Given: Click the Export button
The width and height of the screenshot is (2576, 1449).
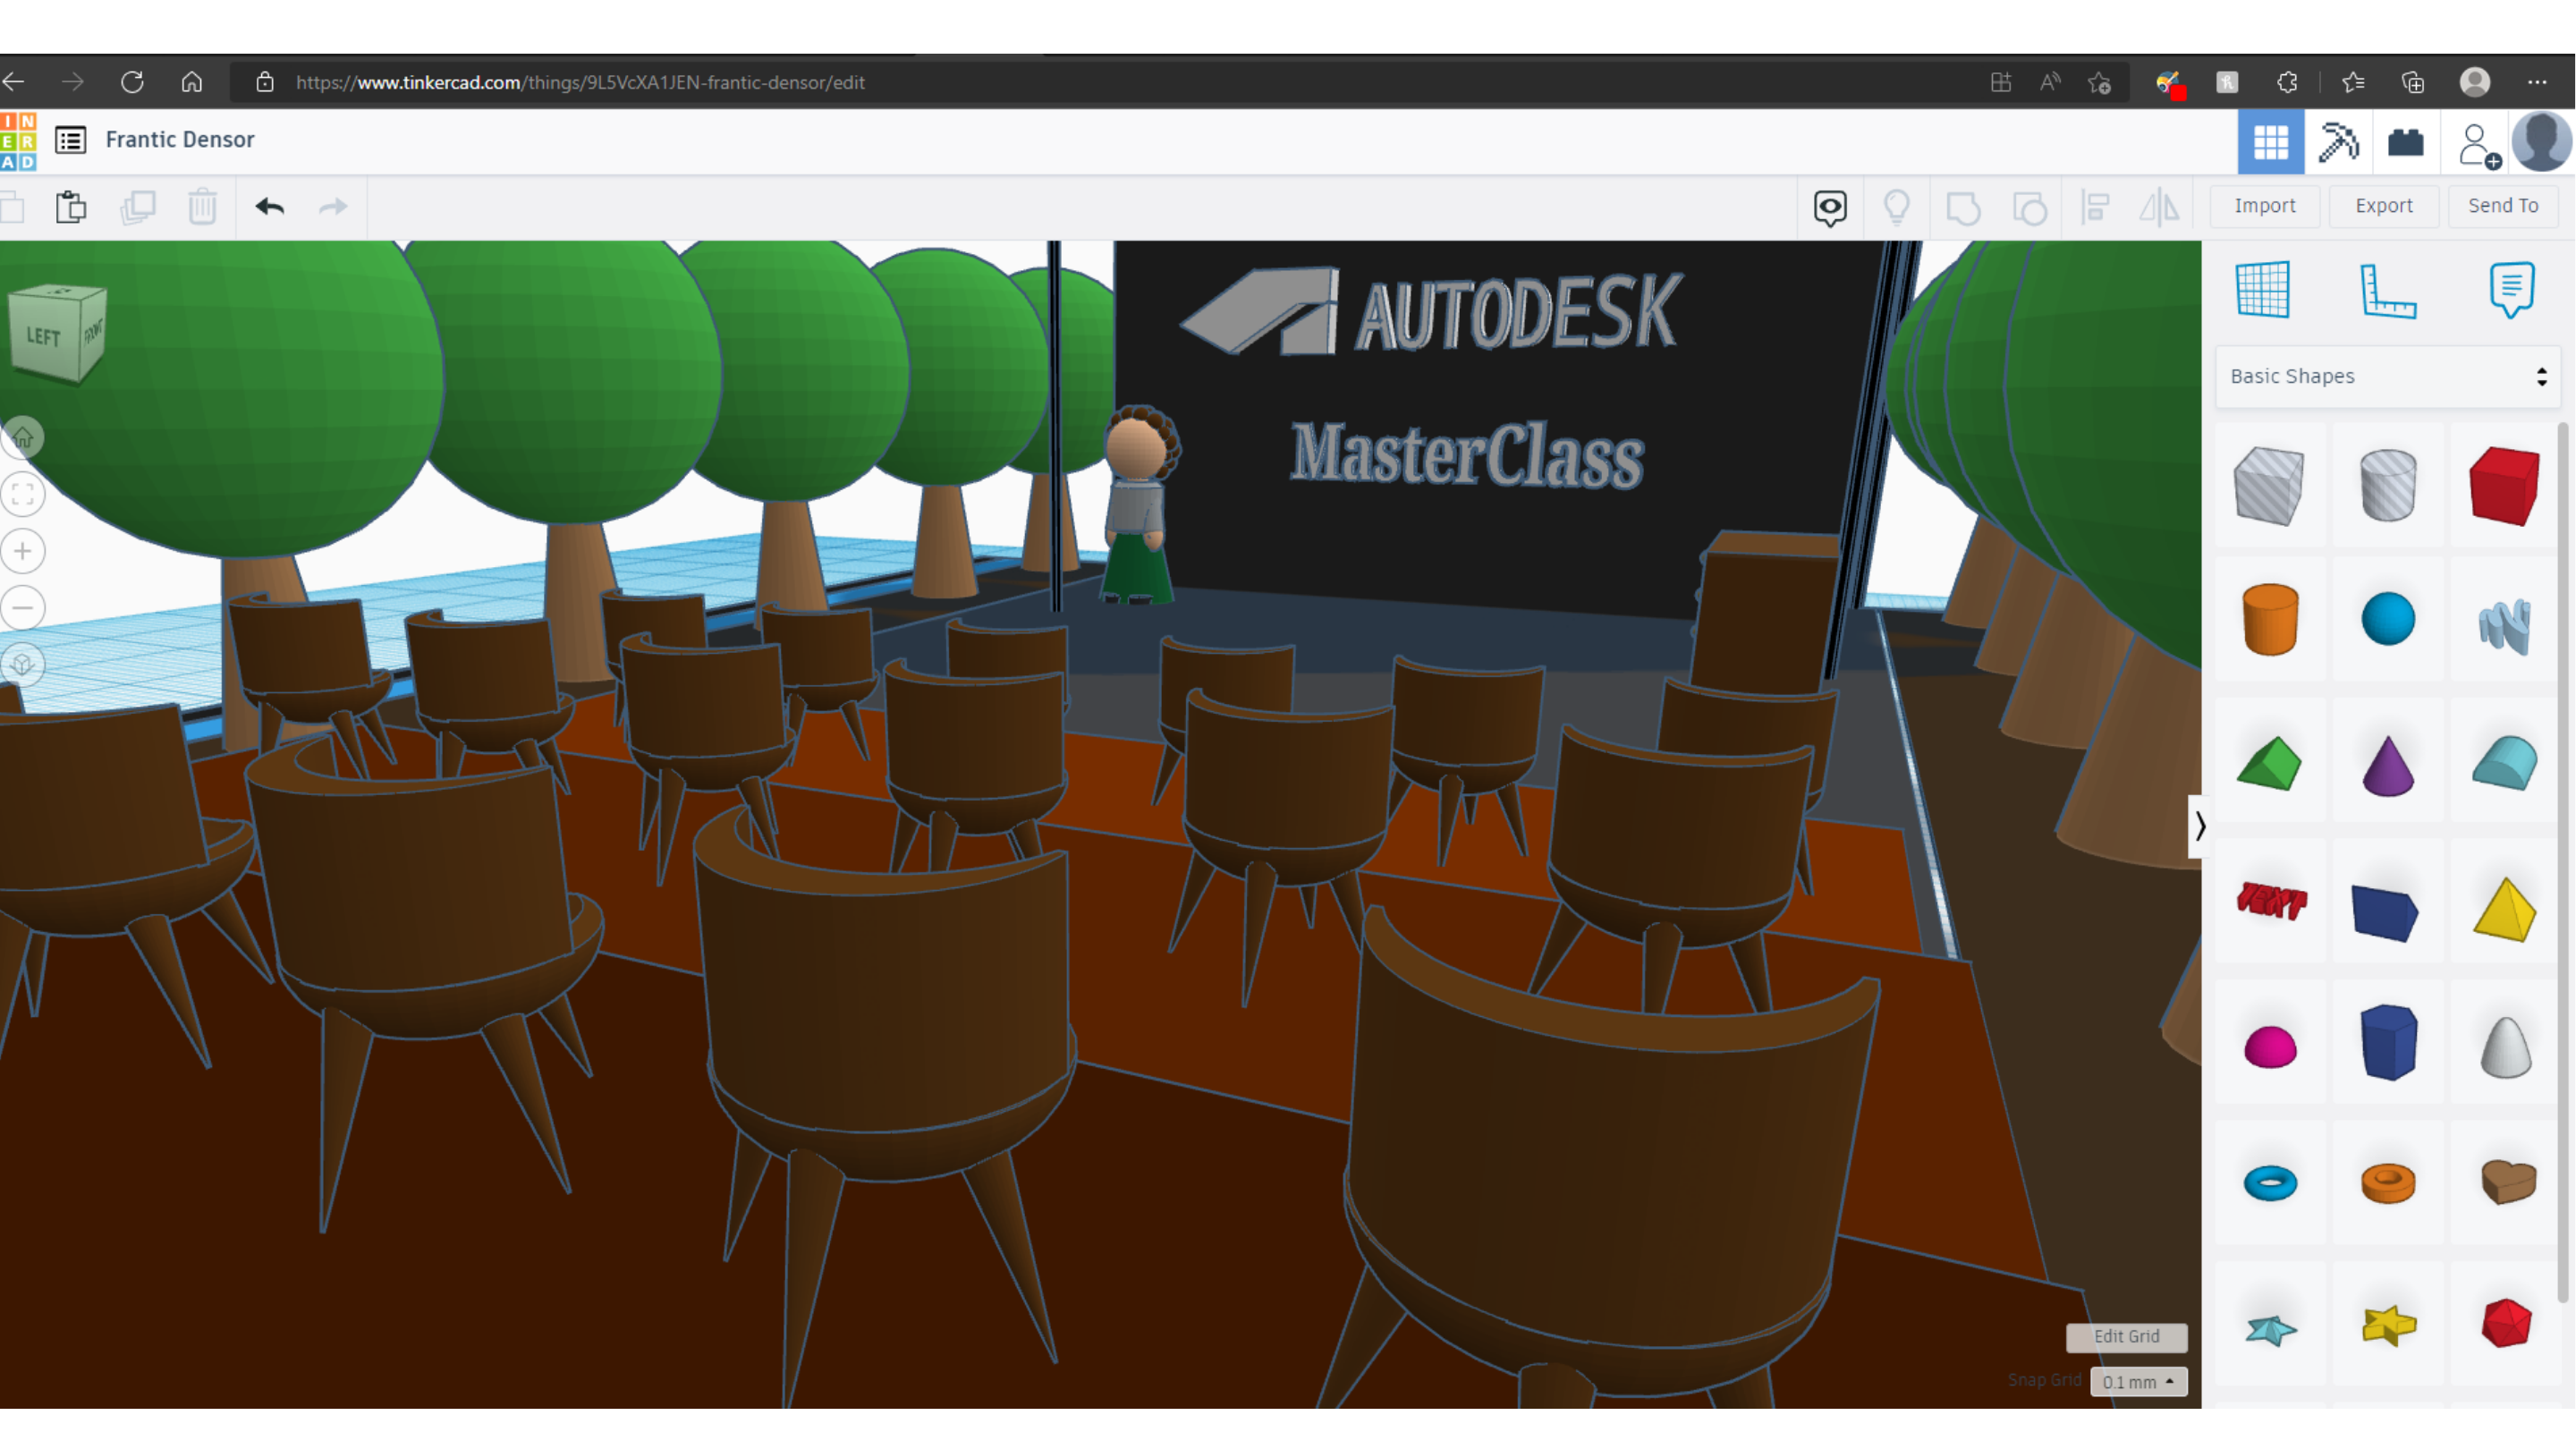Looking at the screenshot, I should pos(2383,205).
